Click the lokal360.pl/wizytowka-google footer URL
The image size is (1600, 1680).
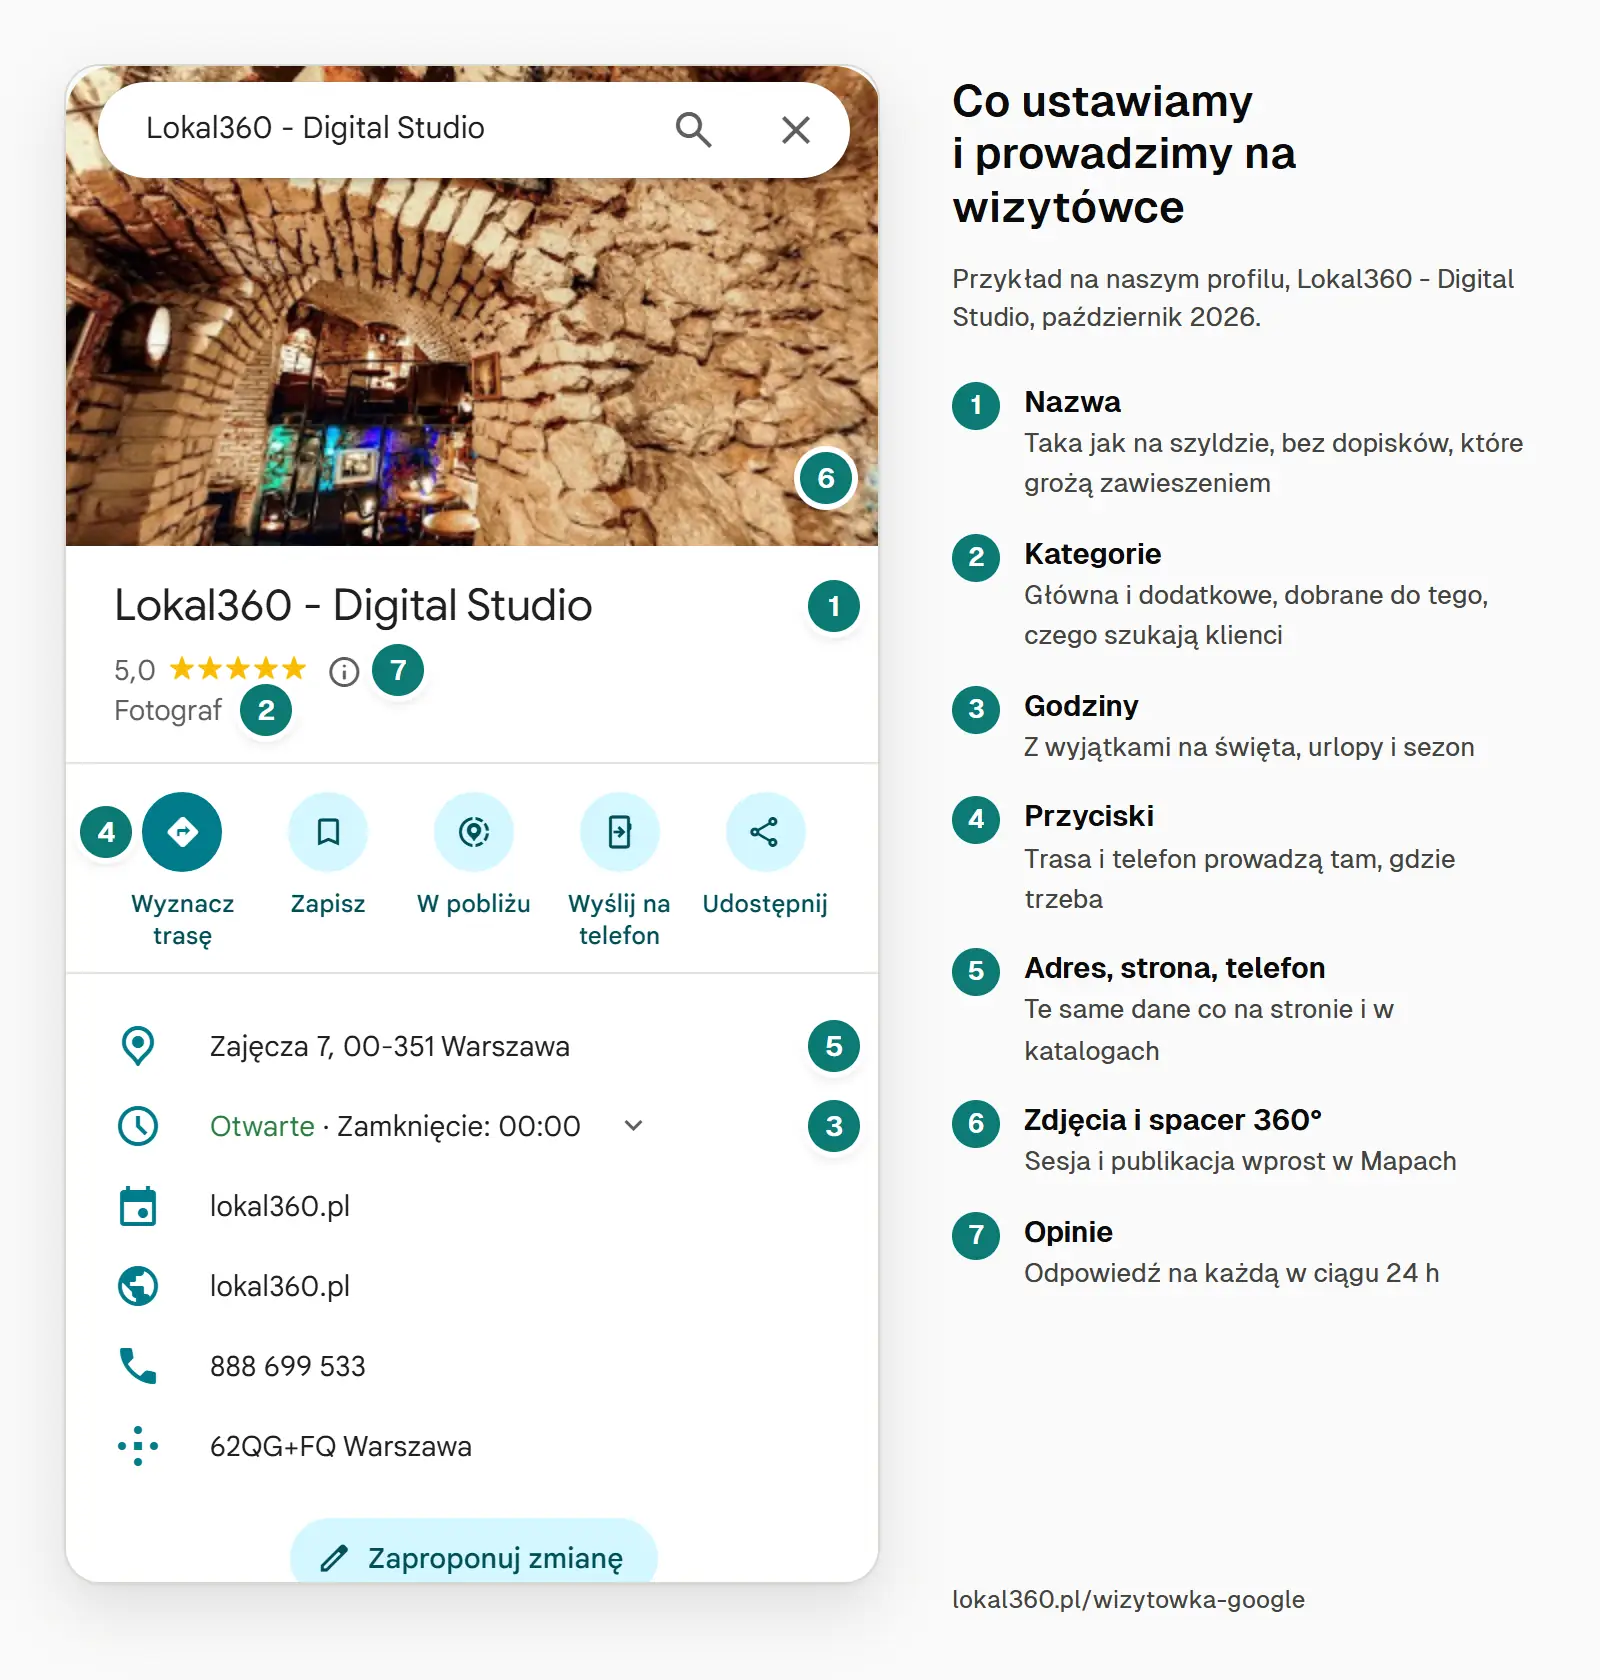pos(1128,1600)
